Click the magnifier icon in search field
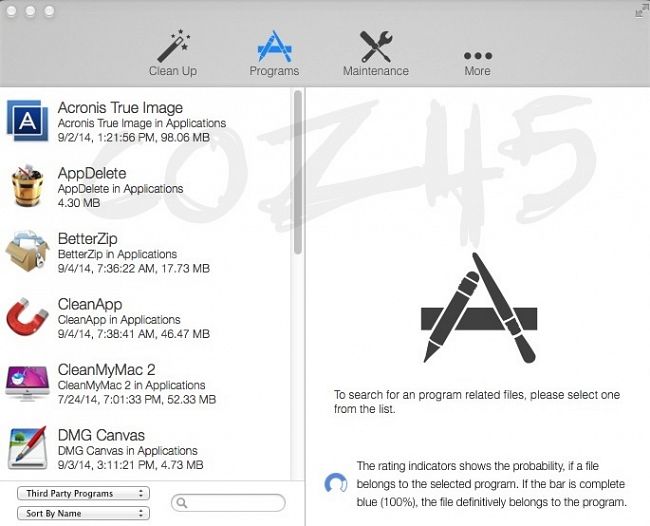The height and width of the screenshot is (526, 650). coord(182,503)
